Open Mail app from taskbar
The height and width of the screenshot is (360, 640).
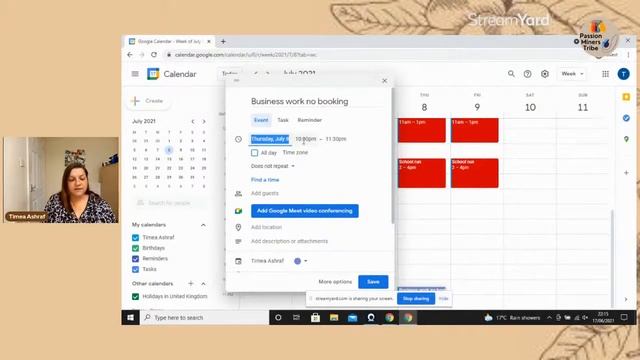click(x=352, y=318)
